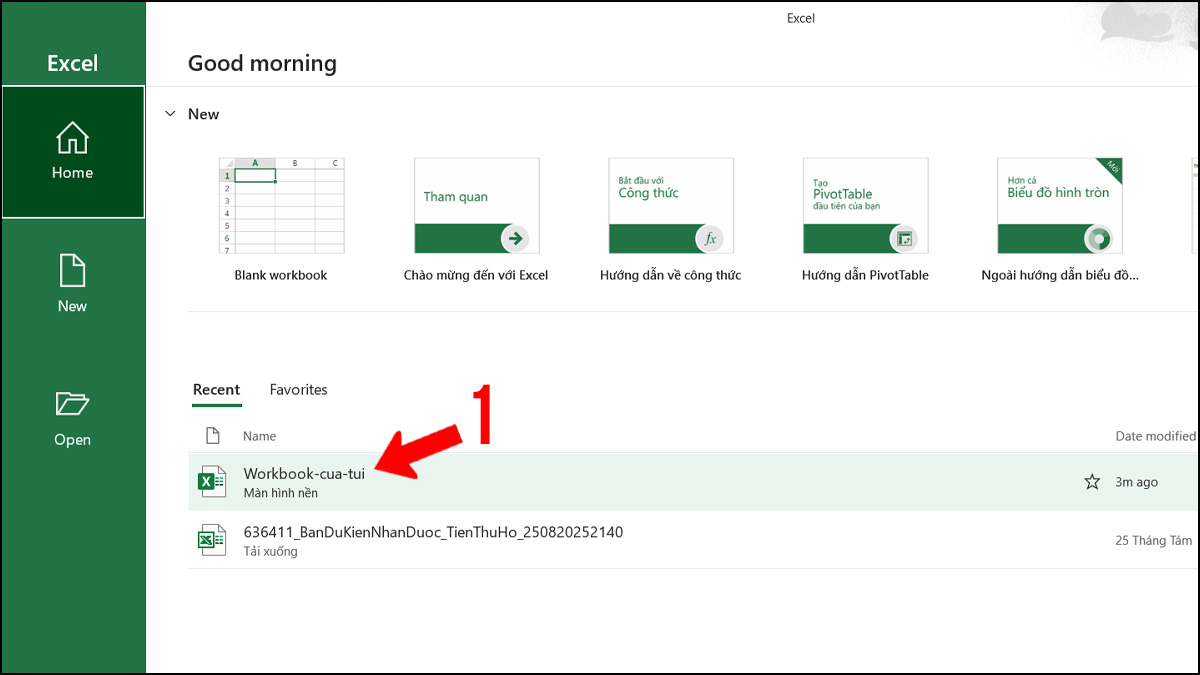Viewport: 1200px width, 675px height.
Task: Open the Biểu đồ hình tròn tutorial template
Action: pyautogui.click(x=1060, y=219)
